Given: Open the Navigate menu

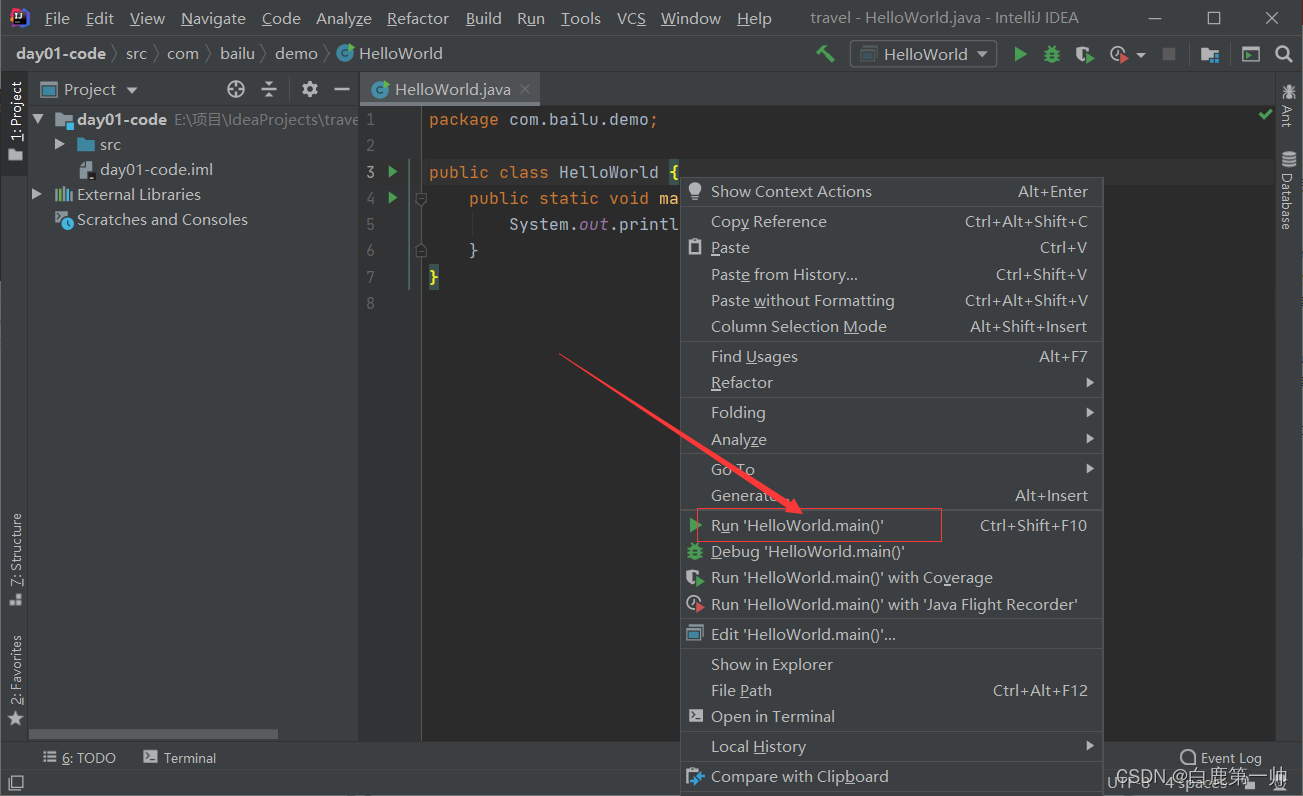Looking at the screenshot, I should click(213, 18).
